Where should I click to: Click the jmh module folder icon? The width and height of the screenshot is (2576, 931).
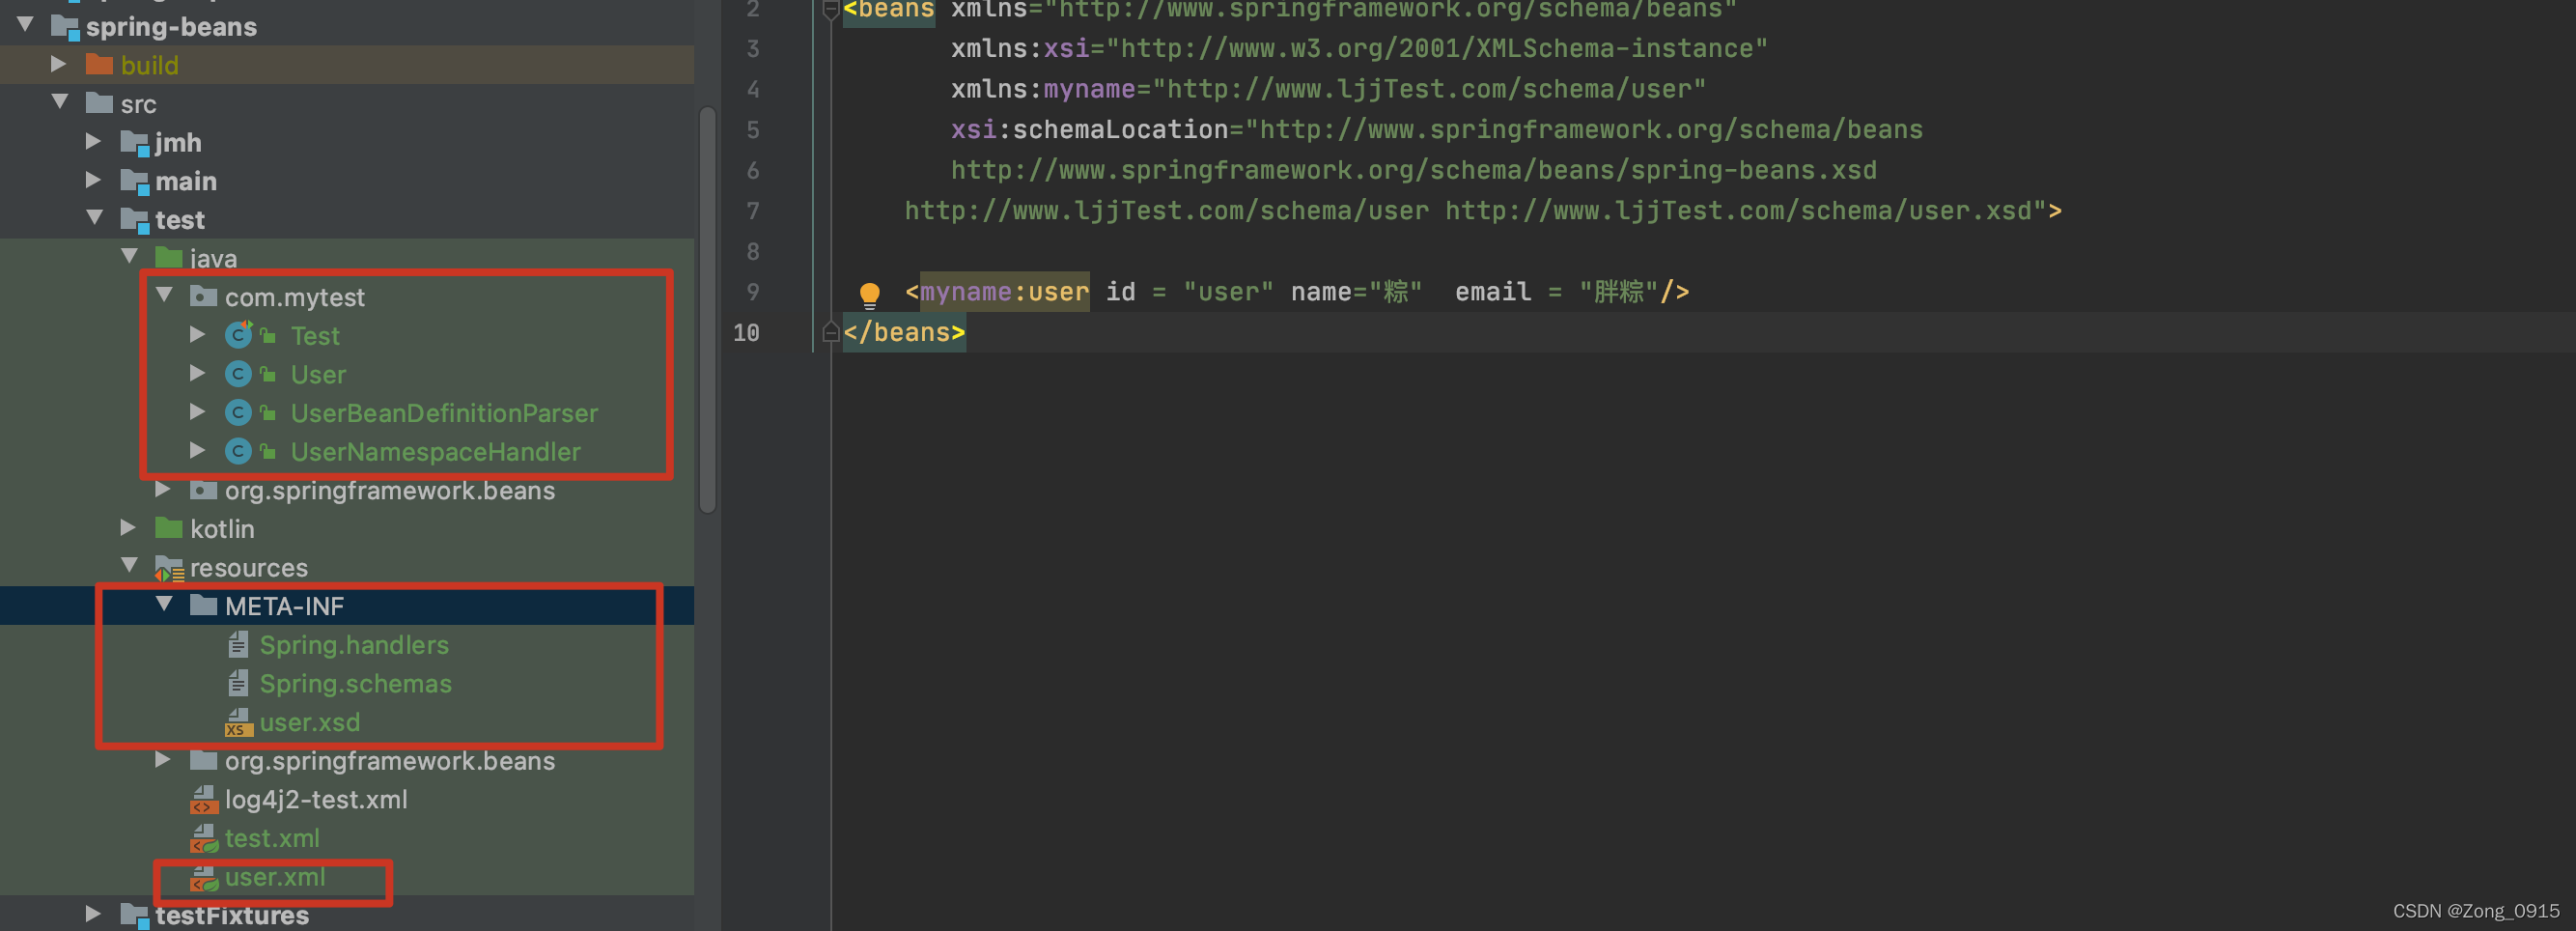coord(134,143)
